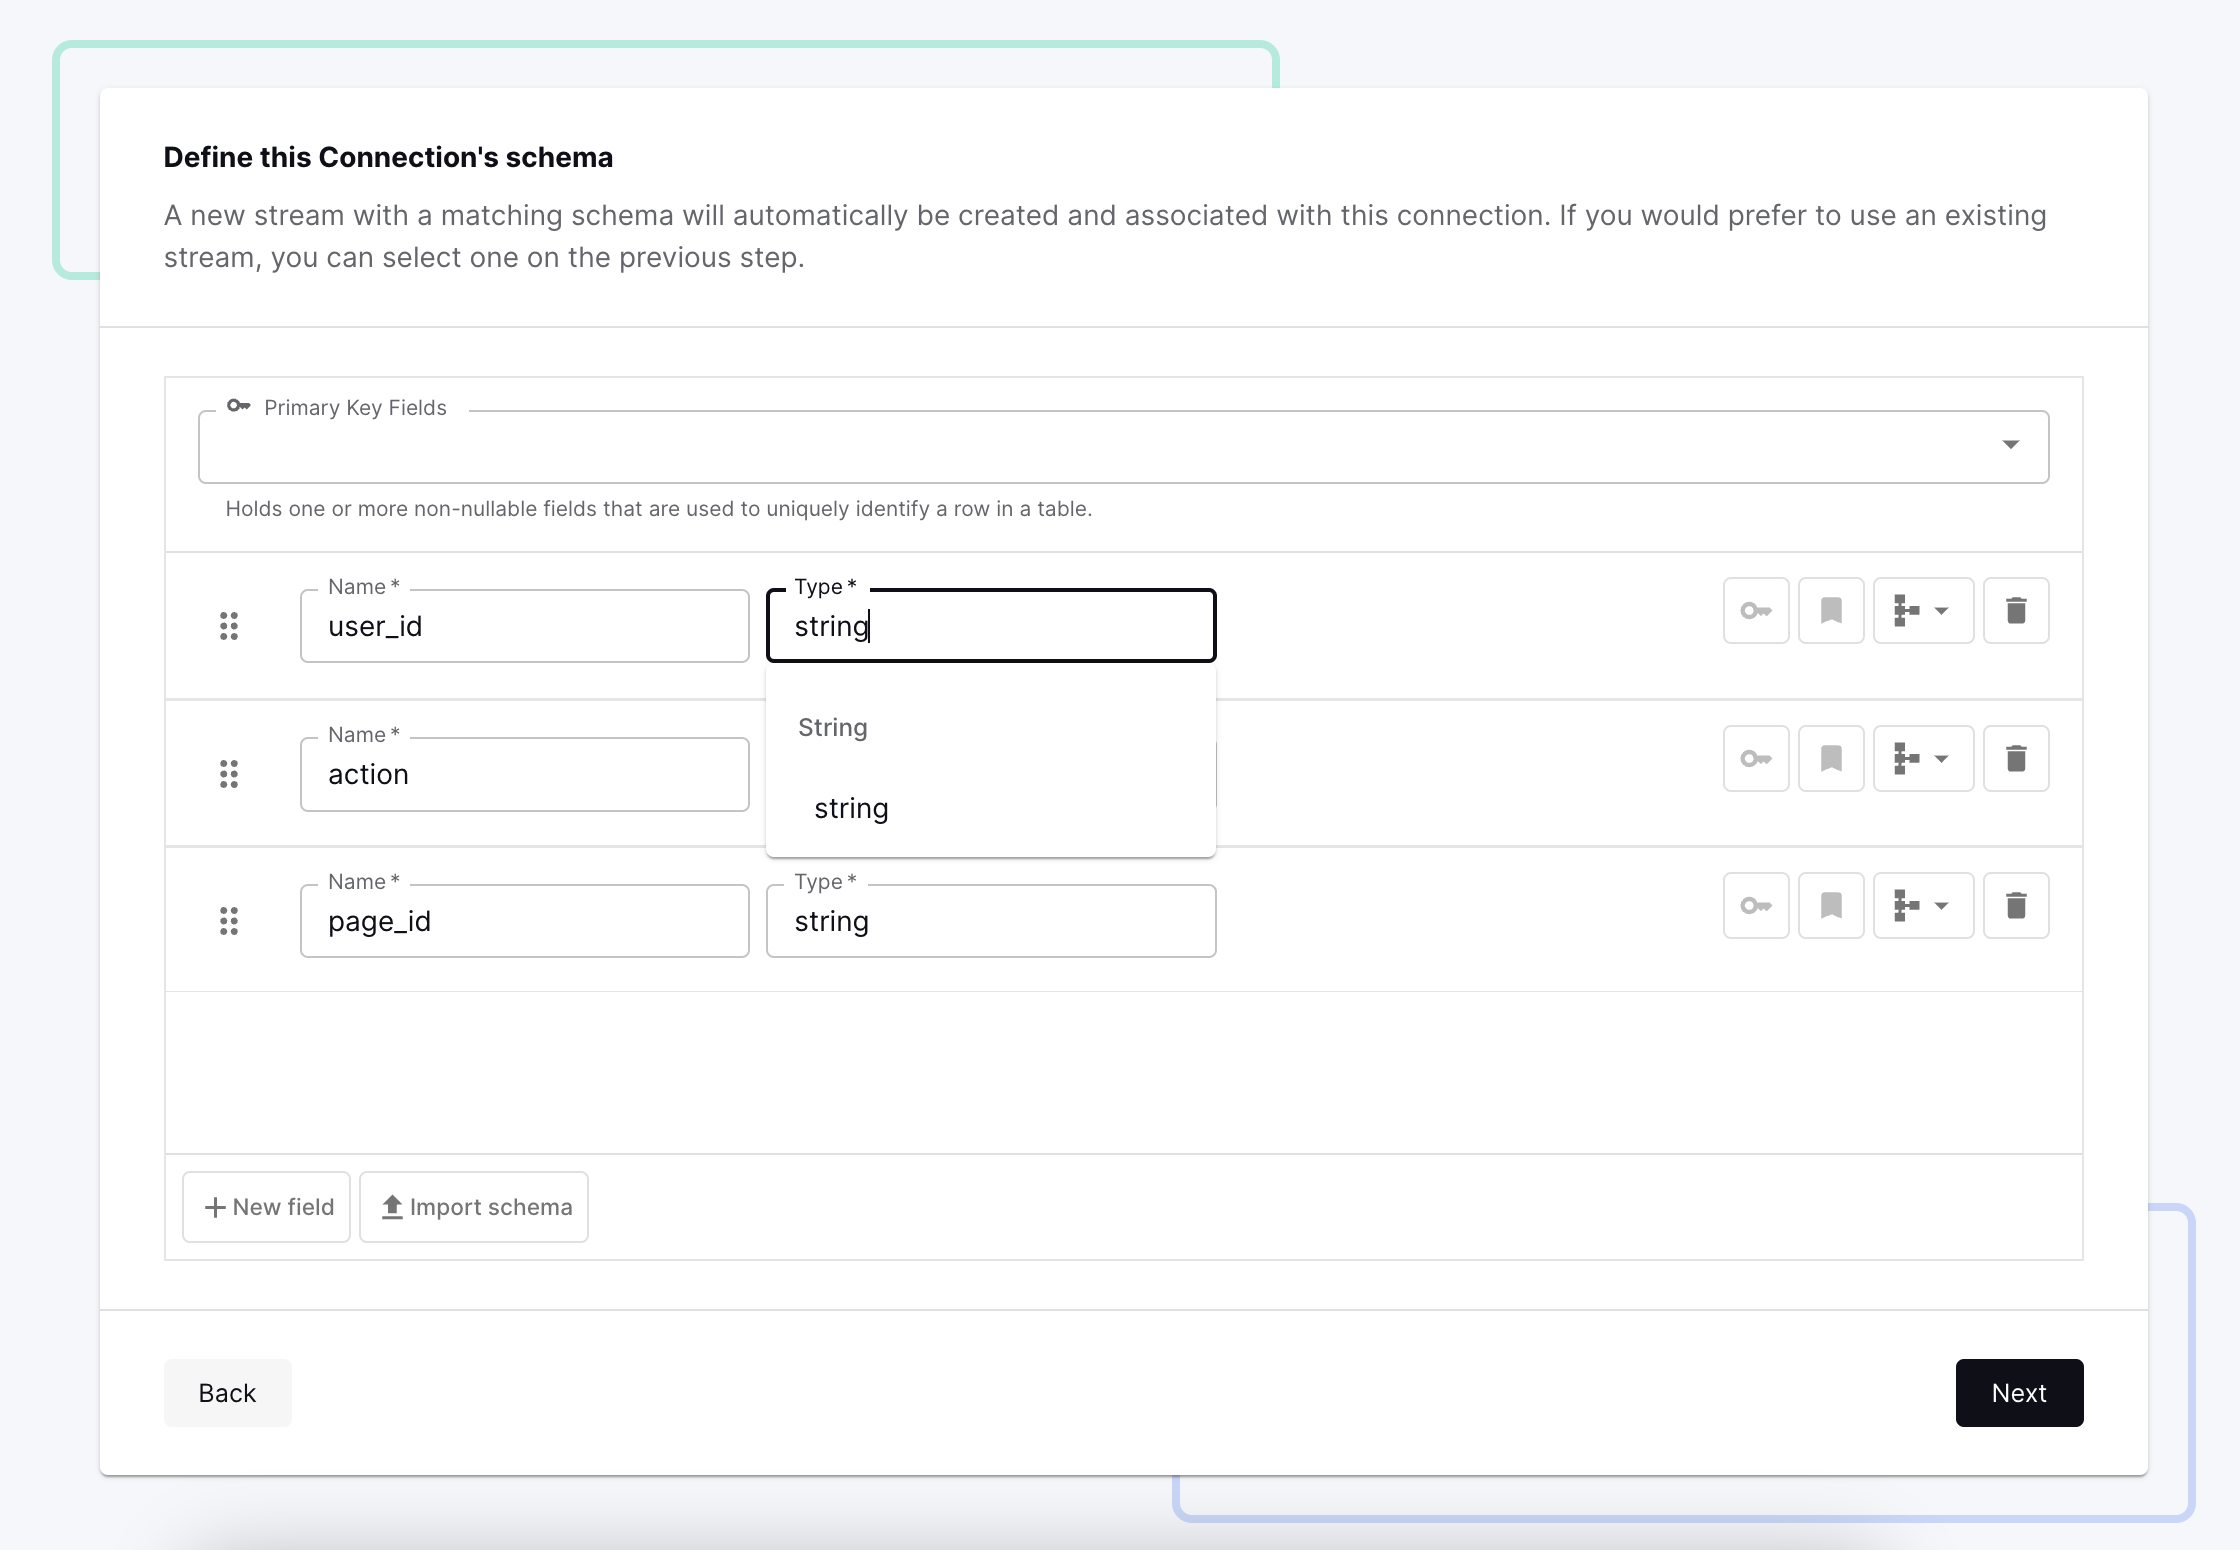2240x1550 pixels.
Task: Add a New field
Action: 267,1207
